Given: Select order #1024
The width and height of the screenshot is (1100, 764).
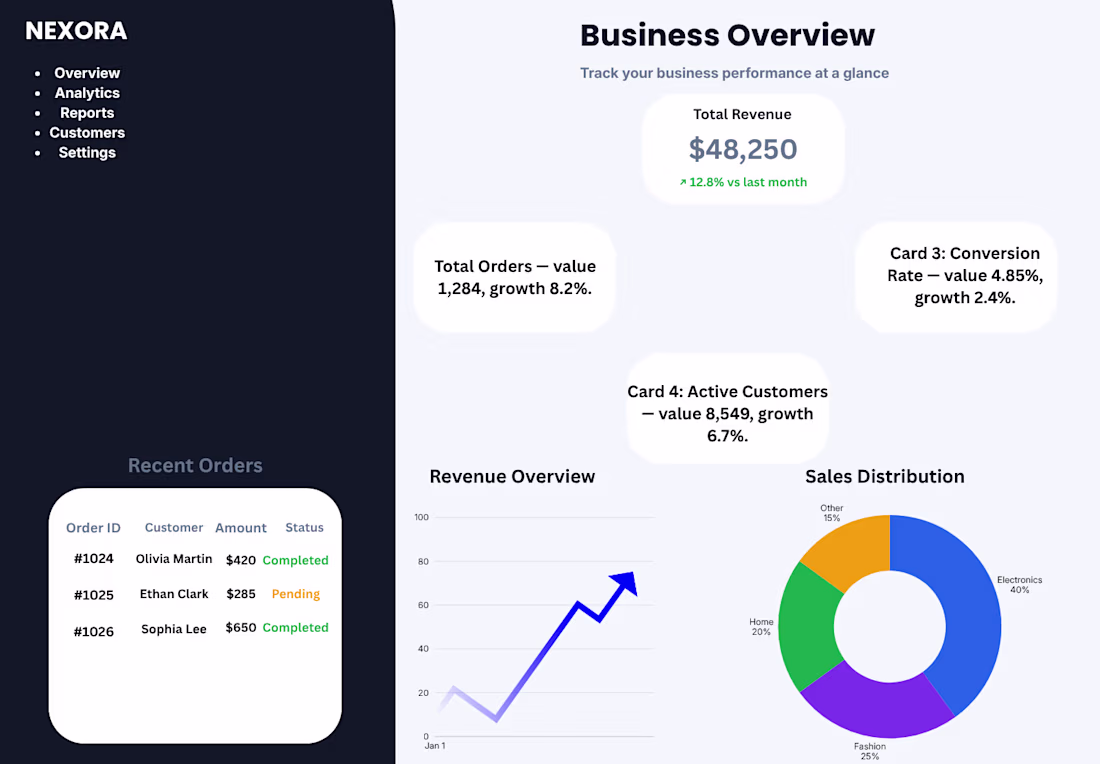Looking at the screenshot, I should [x=93, y=558].
